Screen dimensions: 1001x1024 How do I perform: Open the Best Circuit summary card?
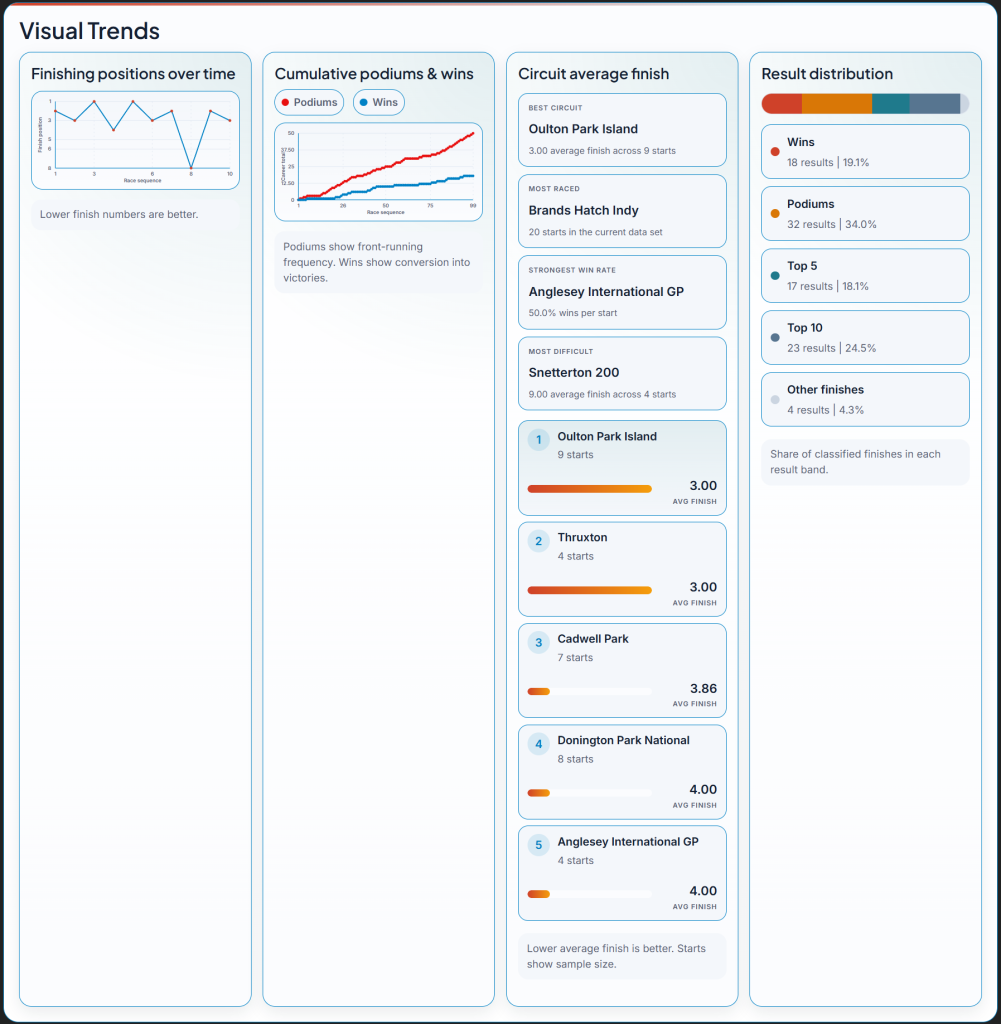pos(622,130)
